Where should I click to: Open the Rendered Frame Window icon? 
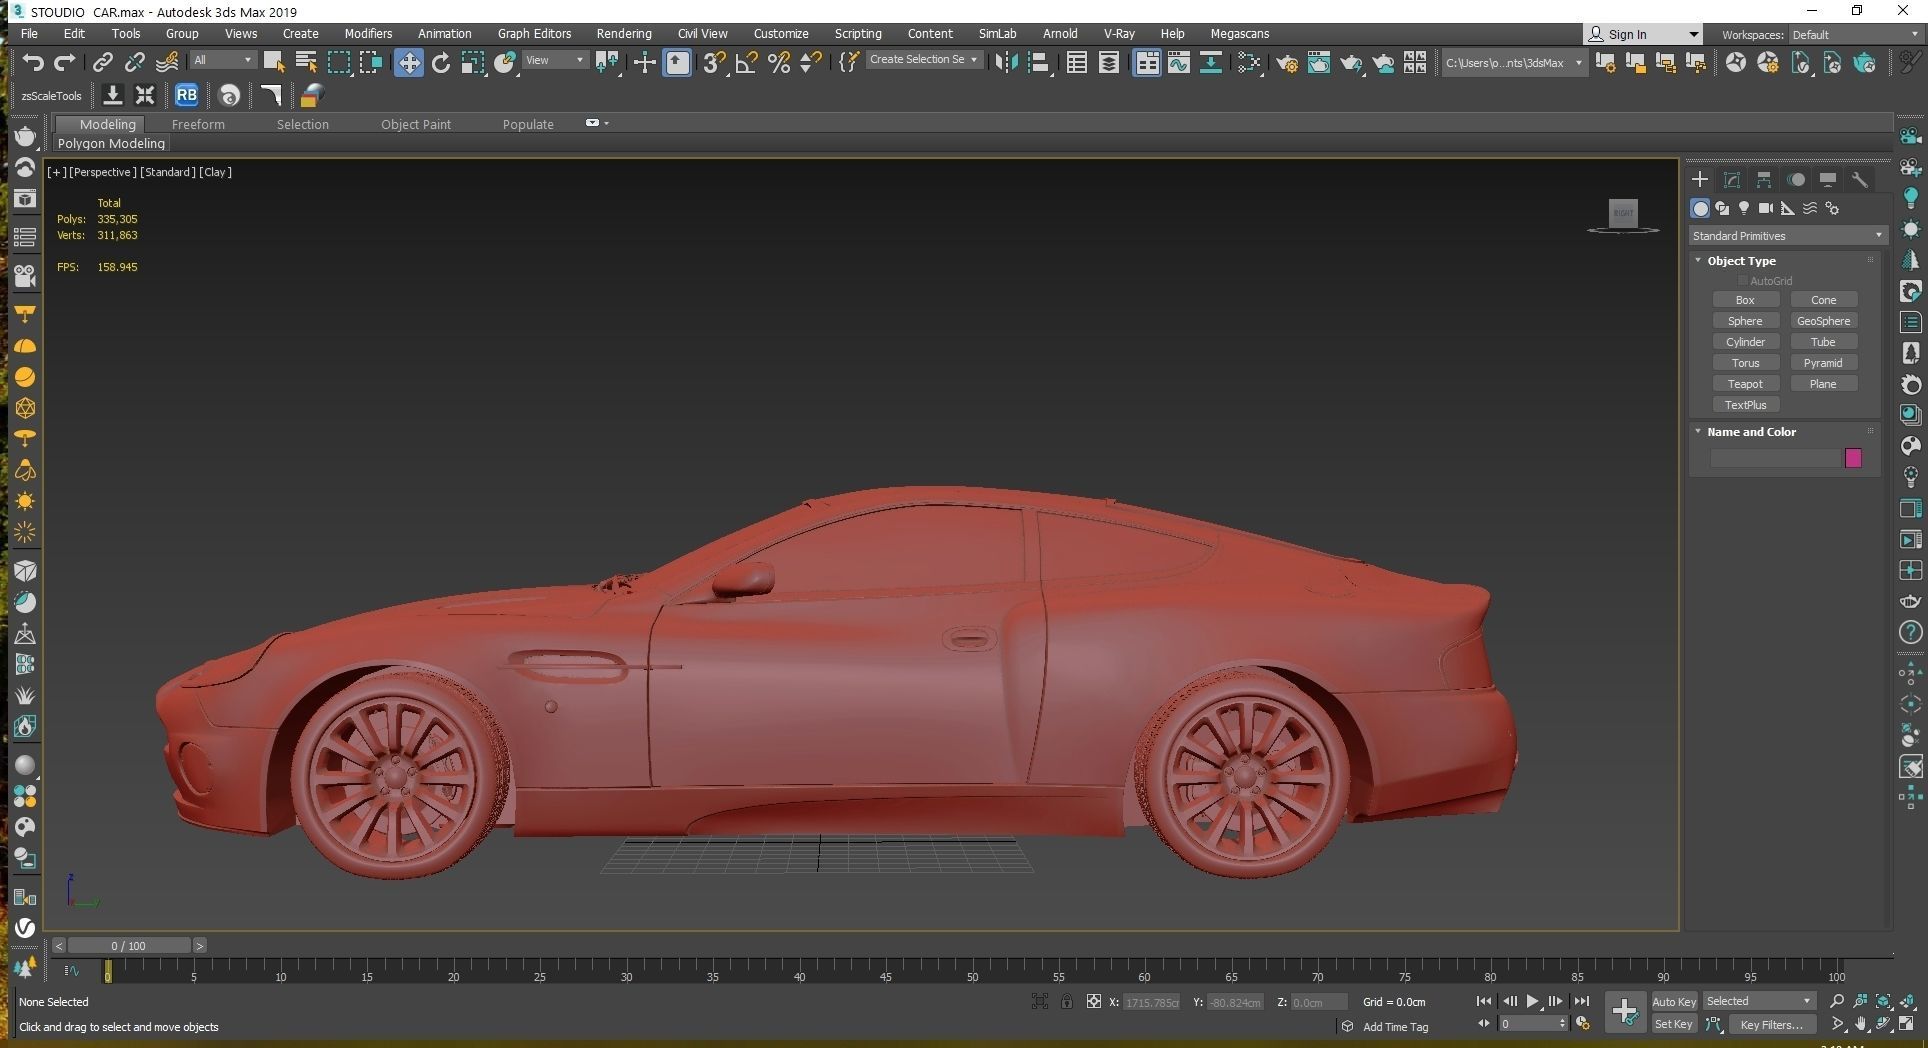(1319, 63)
